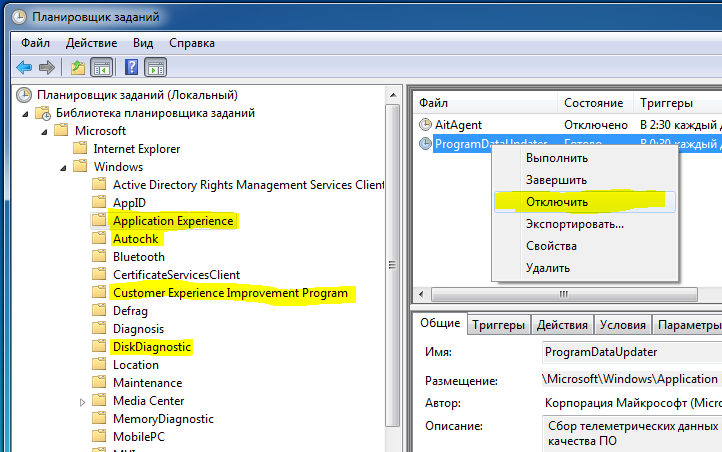Click the Maintenance folder icon

point(99,382)
